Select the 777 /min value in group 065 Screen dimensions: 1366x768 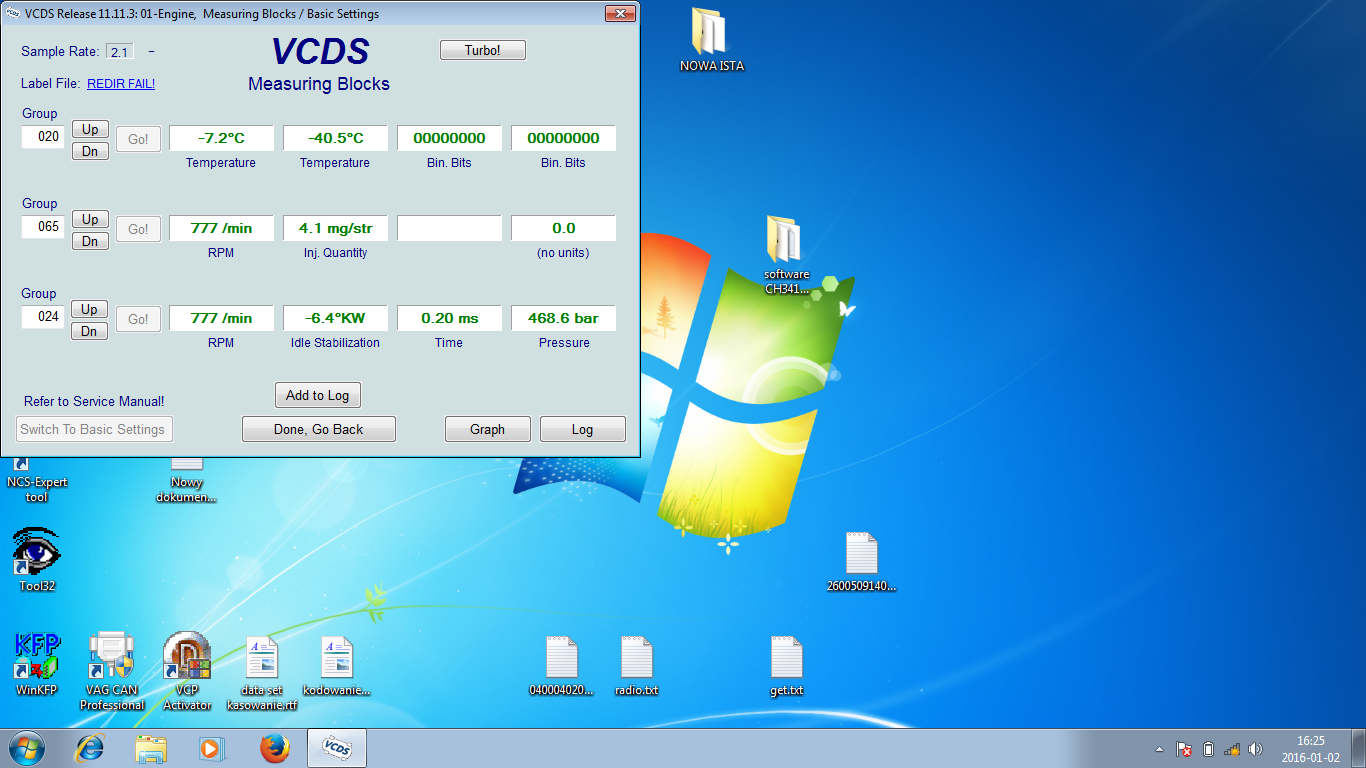(x=221, y=228)
